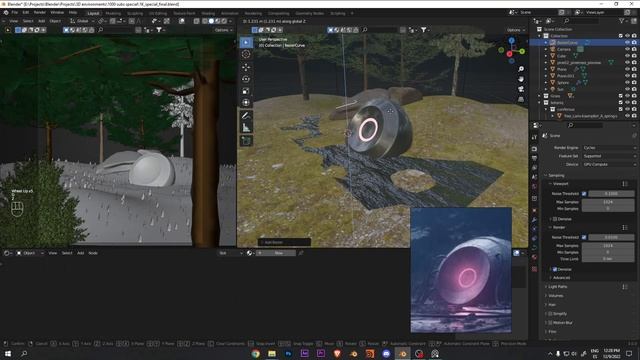Open the Device dropdown

click(x=609, y=164)
